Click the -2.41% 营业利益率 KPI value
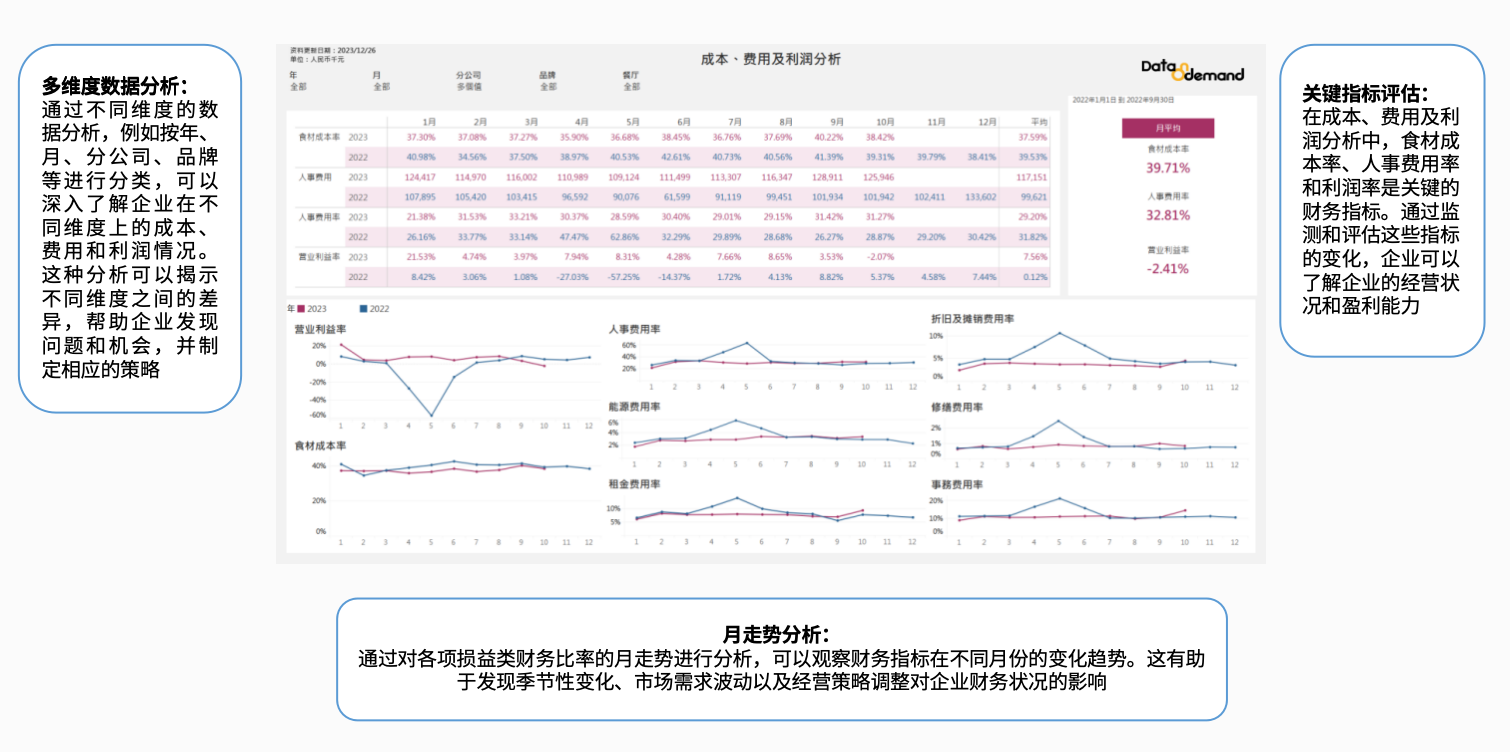Image resolution: width=1510 pixels, height=752 pixels. pyautogui.click(x=1167, y=268)
